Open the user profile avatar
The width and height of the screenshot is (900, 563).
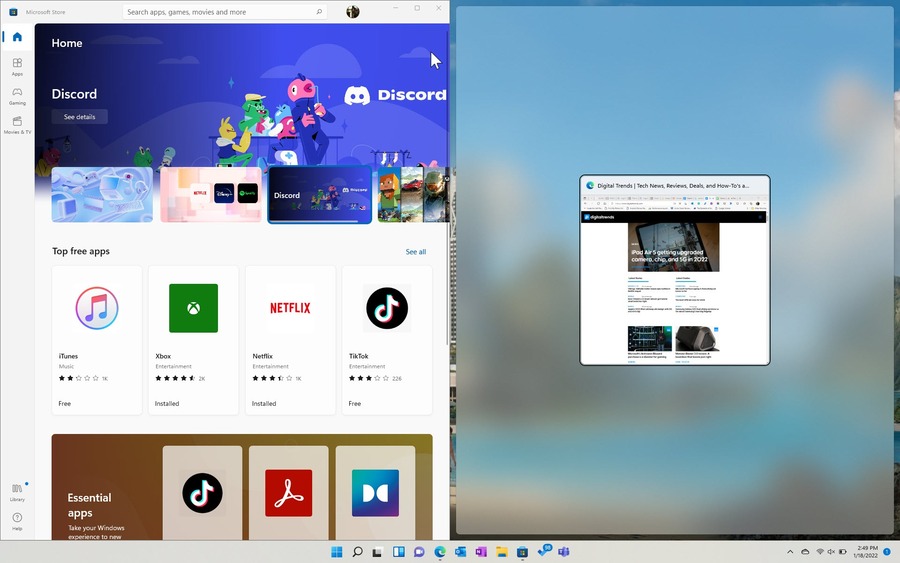point(352,11)
